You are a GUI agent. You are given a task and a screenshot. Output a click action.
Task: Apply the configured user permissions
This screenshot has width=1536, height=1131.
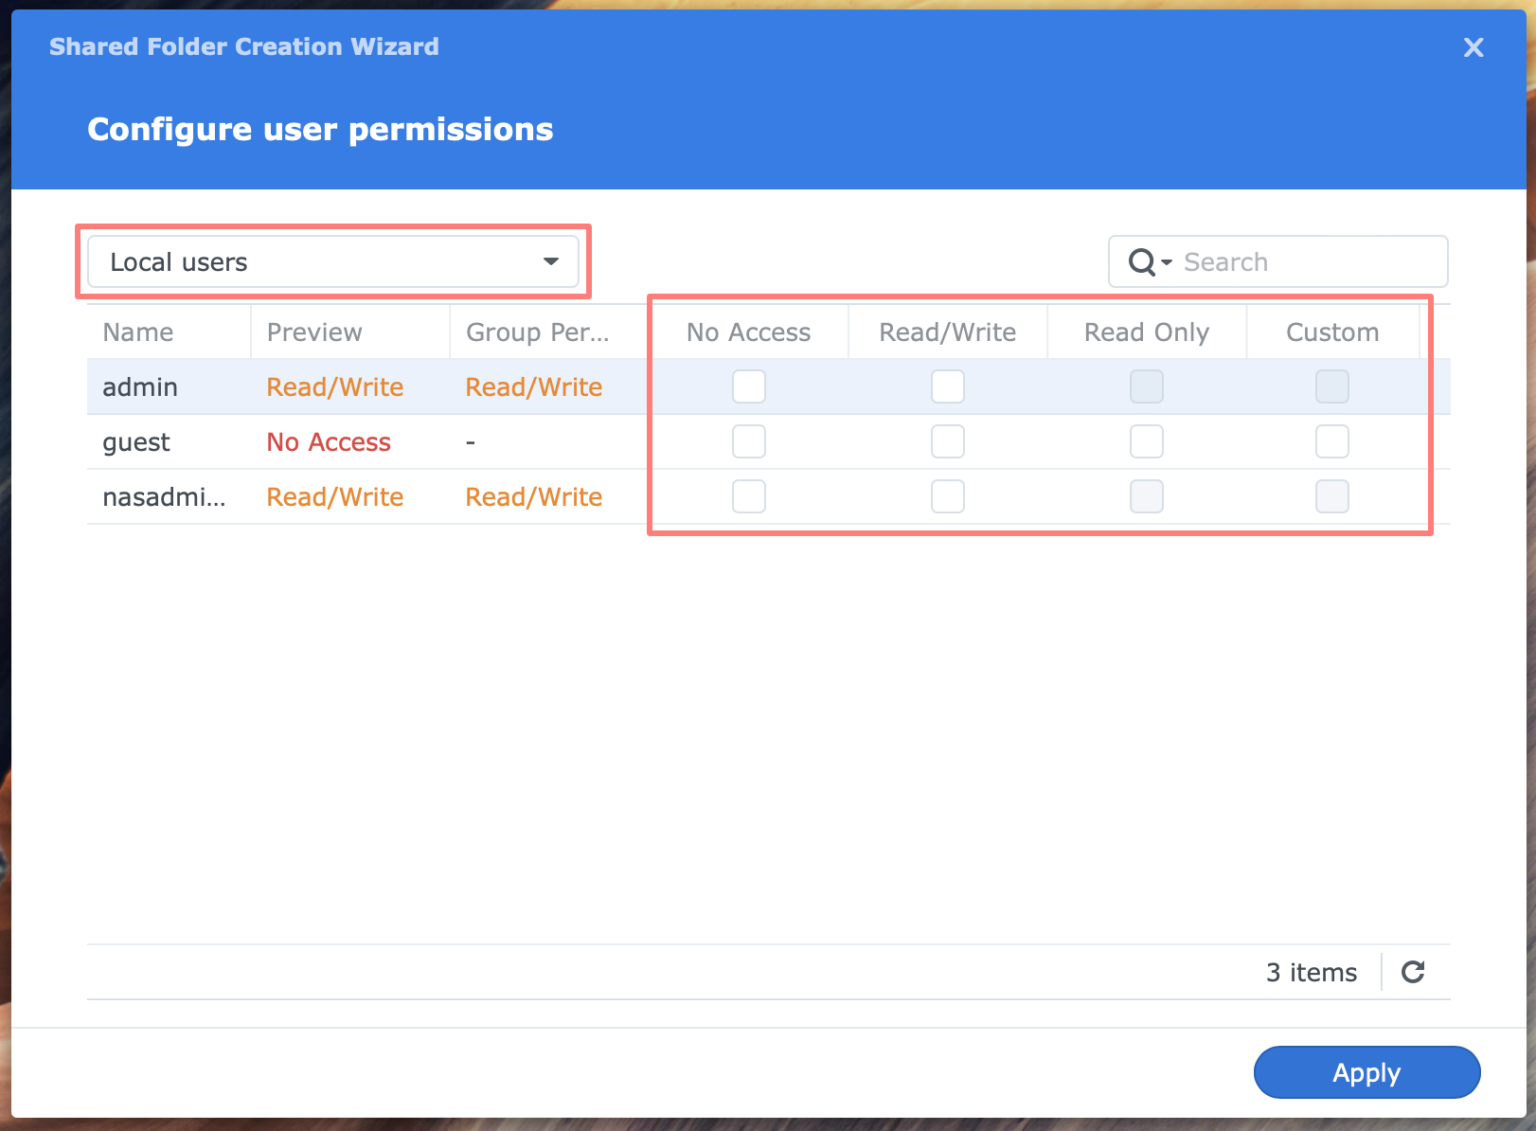tap(1366, 1072)
